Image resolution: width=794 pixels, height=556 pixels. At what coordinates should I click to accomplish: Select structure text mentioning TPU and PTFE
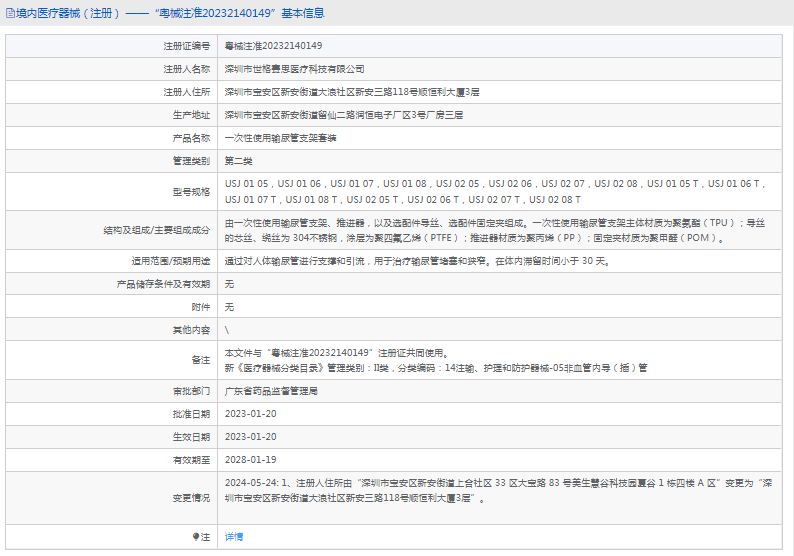[495, 230]
